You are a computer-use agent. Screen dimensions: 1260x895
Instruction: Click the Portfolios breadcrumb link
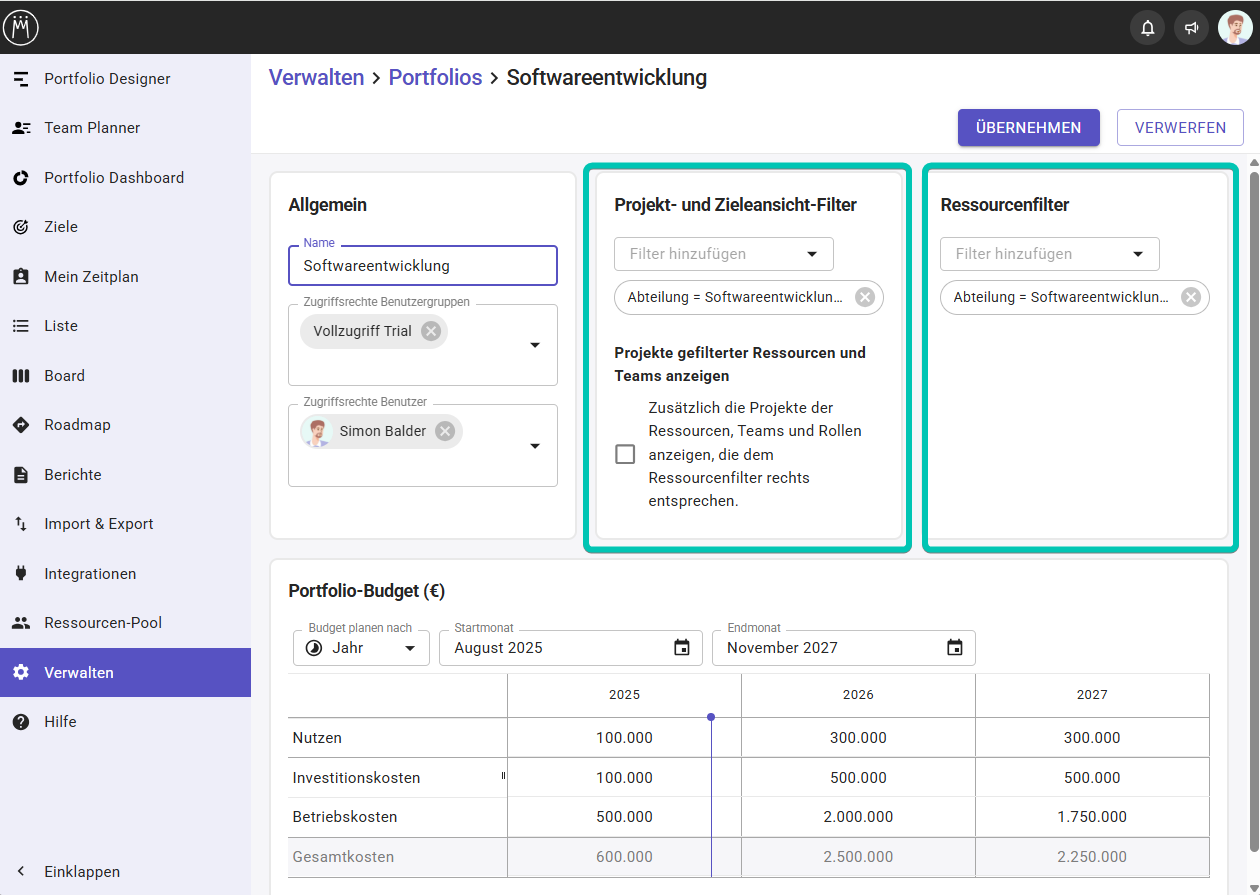[x=435, y=78]
